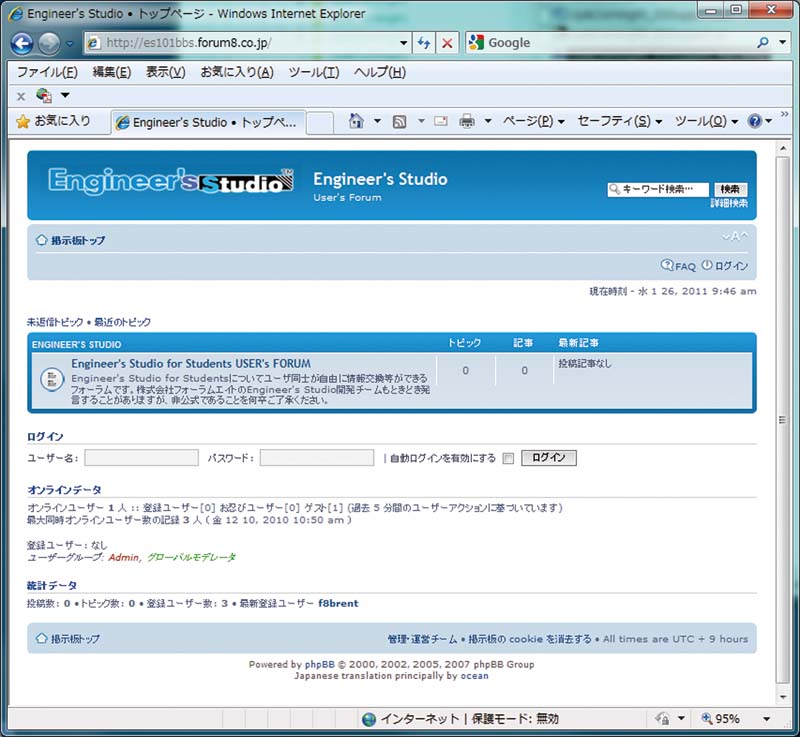The width and height of the screenshot is (800, 737).
Task: Click the キーワード検索 search box
Action: 658,189
